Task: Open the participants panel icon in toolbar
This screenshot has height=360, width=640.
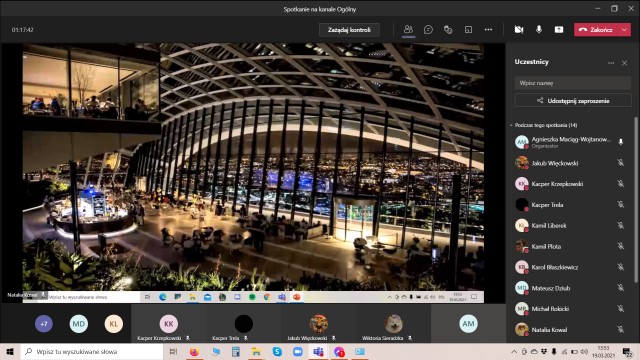Action: coord(408,29)
